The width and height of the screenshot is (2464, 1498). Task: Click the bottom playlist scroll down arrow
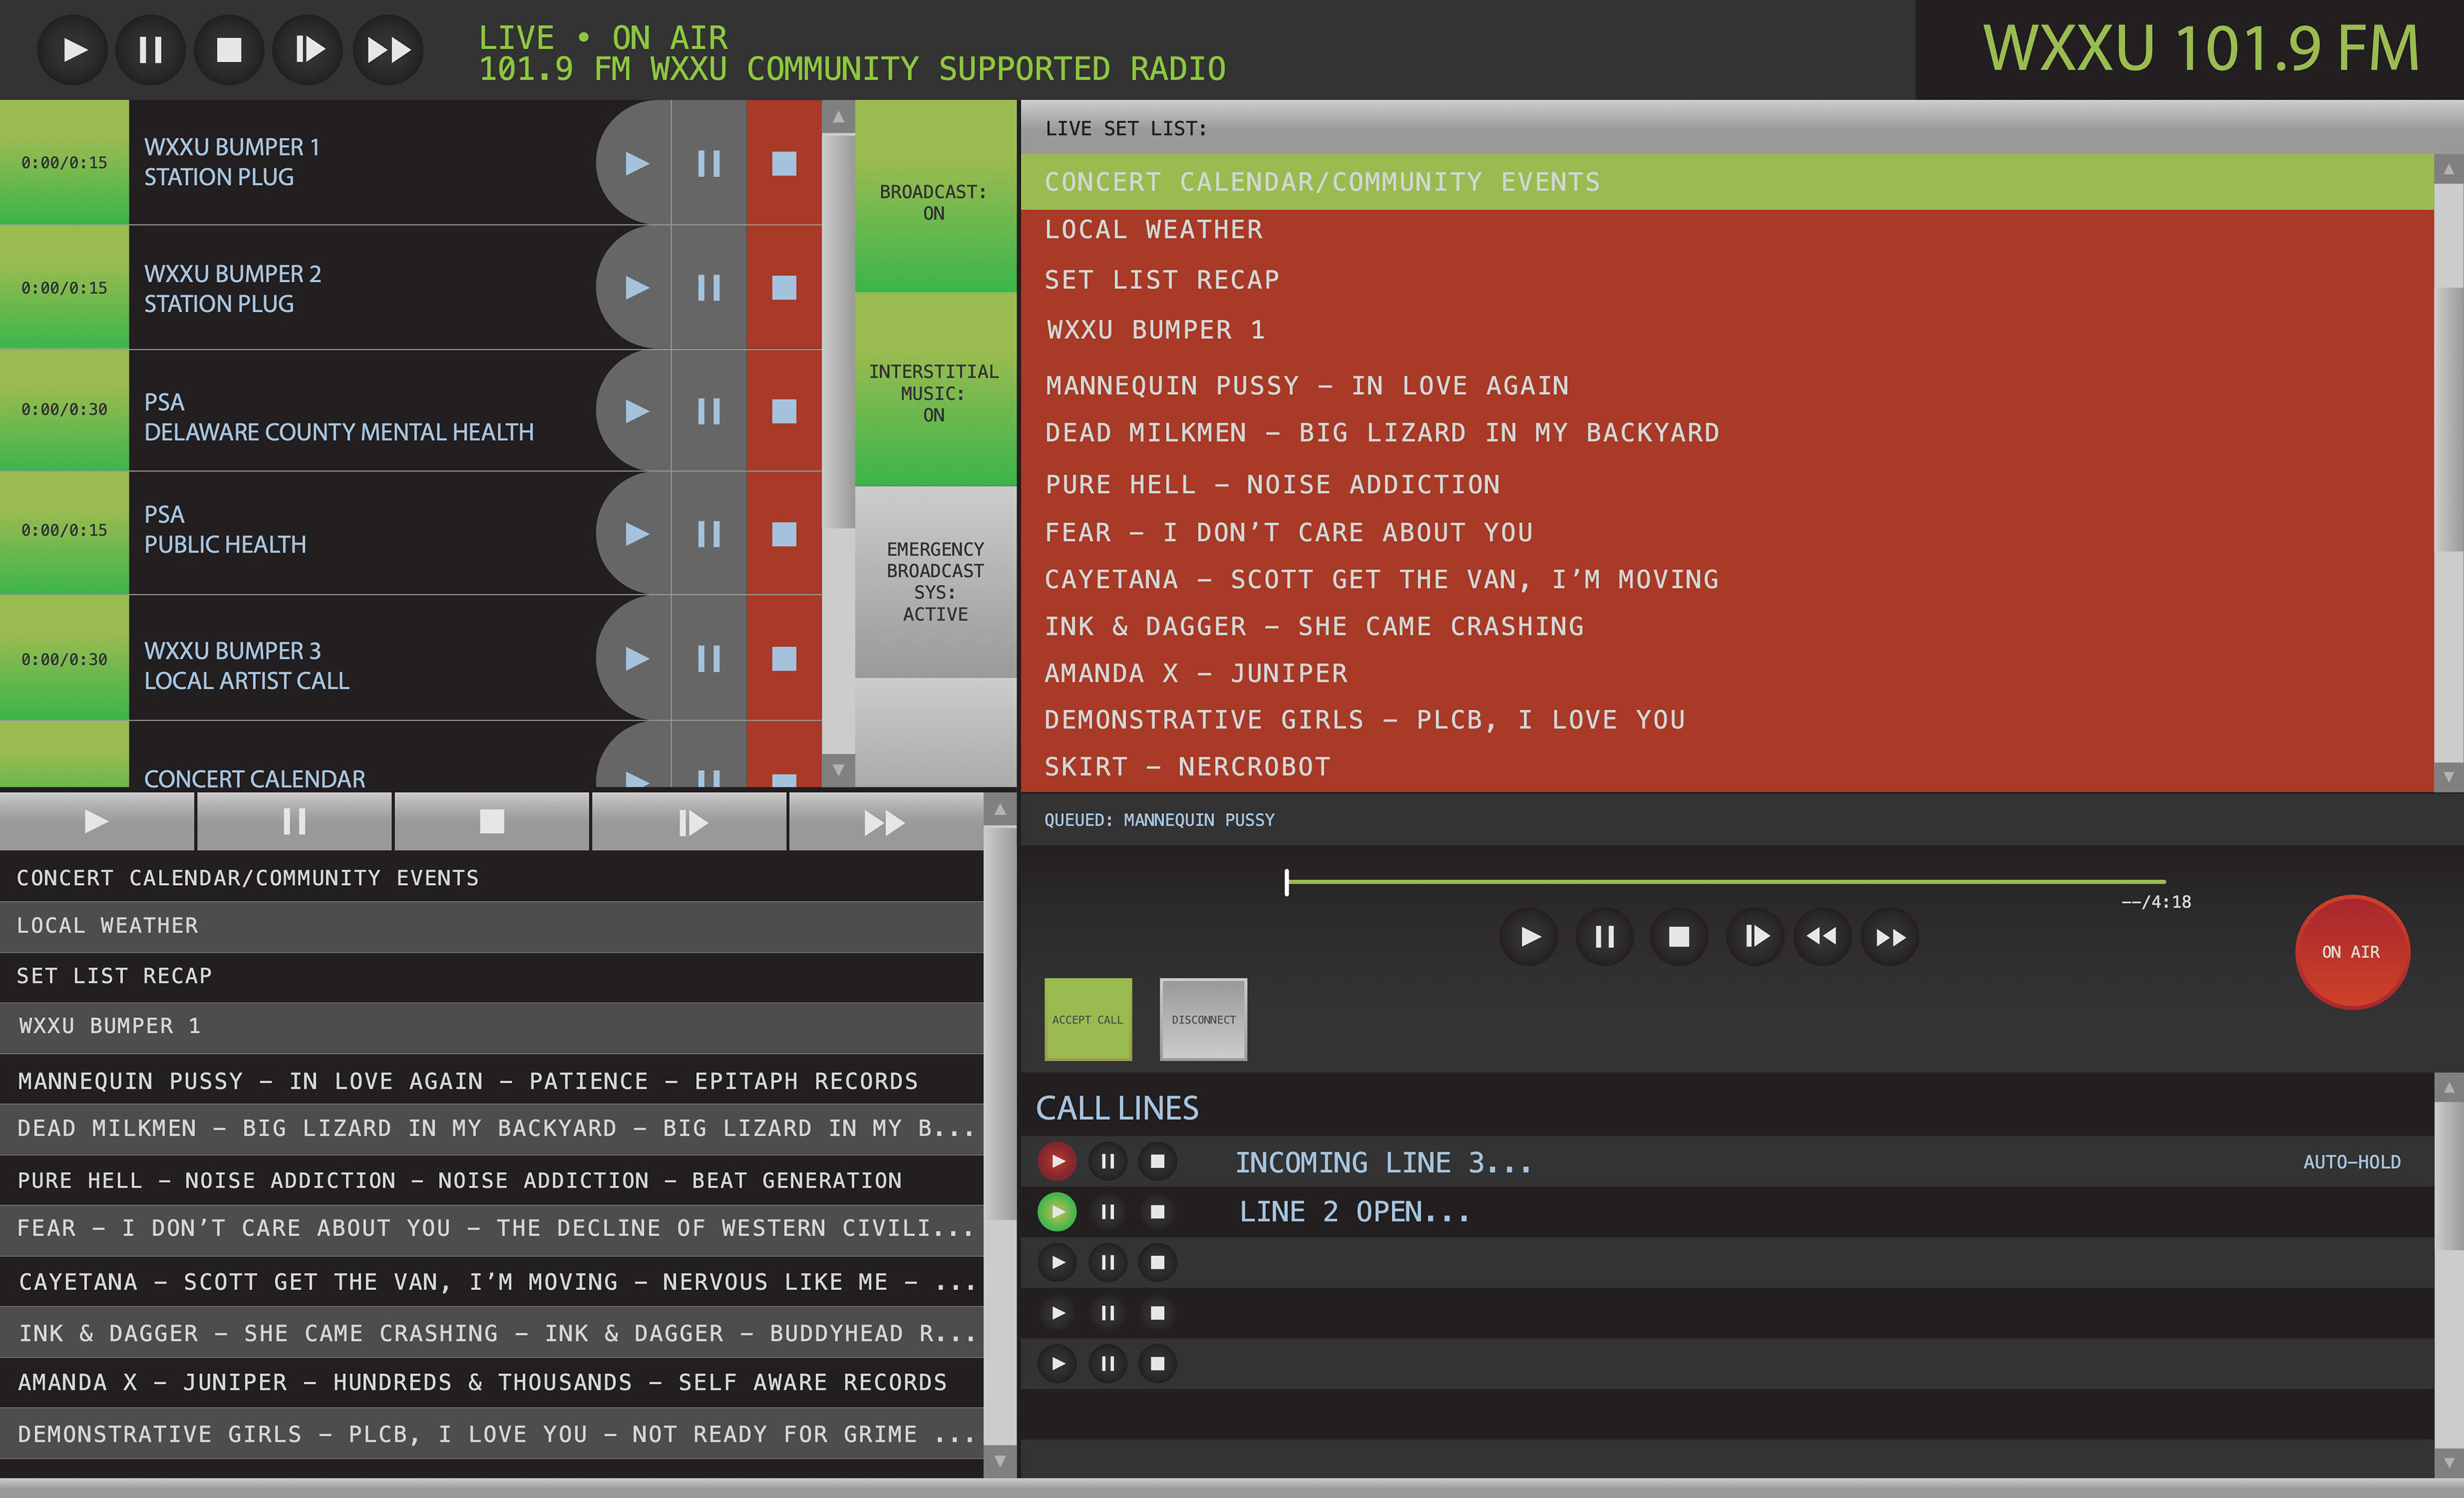coord(1000,1461)
